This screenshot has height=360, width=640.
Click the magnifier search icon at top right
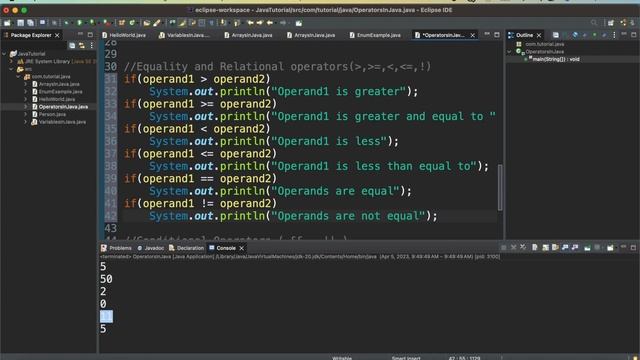pyautogui.click(x=594, y=23)
